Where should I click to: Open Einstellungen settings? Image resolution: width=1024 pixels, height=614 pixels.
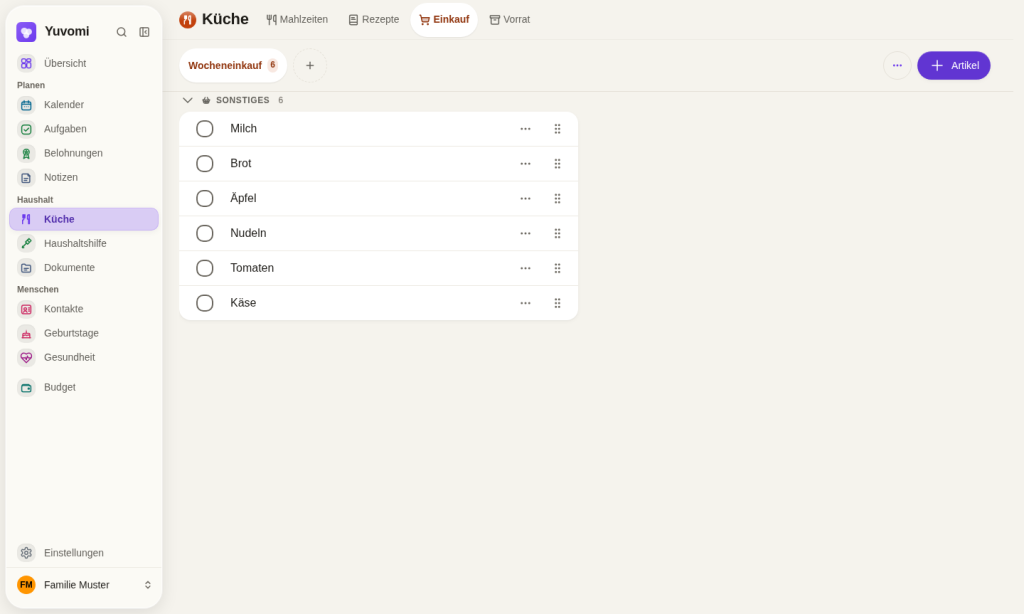point(84,553)
